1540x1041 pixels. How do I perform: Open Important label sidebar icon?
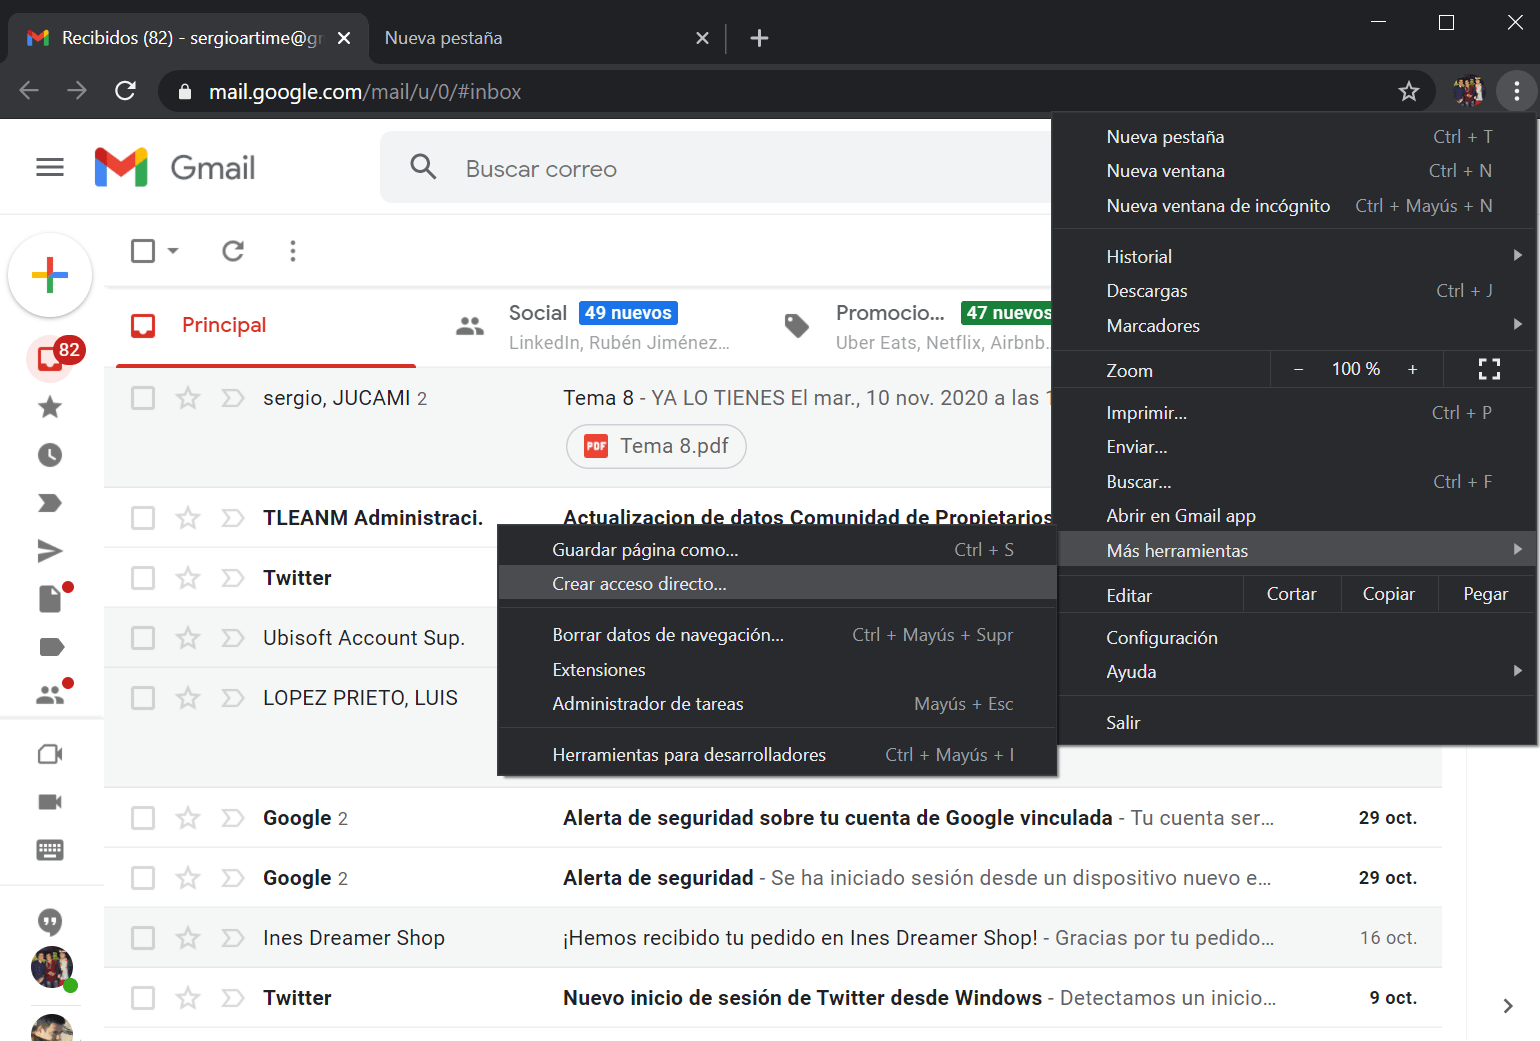click(x=50, y=503)
